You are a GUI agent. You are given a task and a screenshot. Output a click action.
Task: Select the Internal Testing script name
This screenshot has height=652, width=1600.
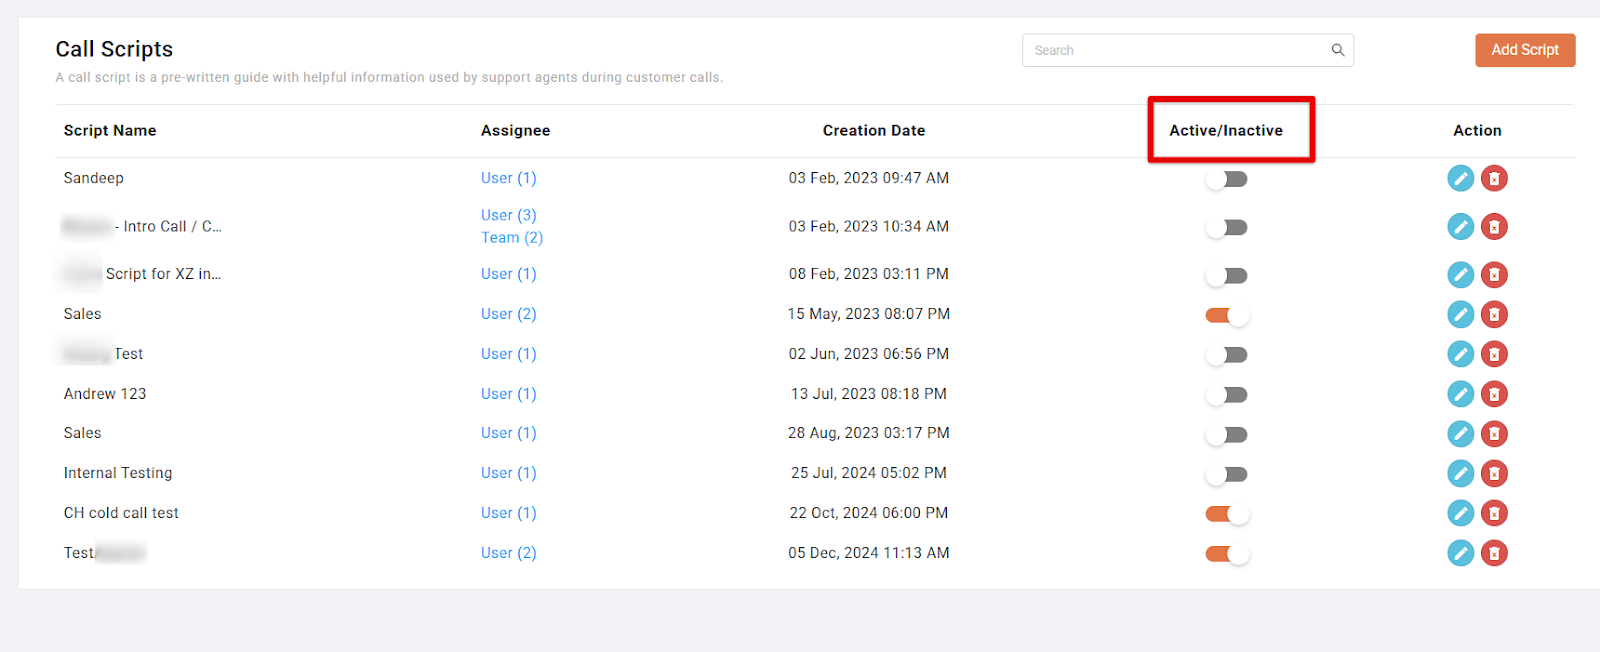tap(118, 473)
